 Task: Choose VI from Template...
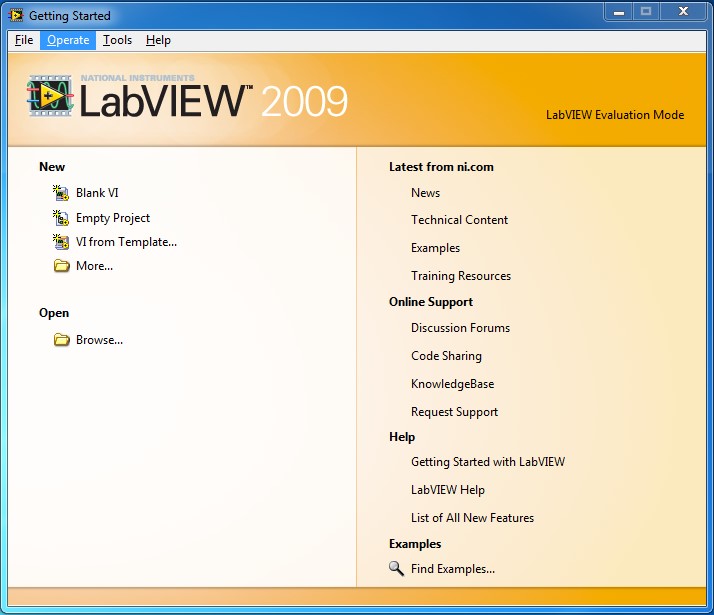click(x=126, y=242)
